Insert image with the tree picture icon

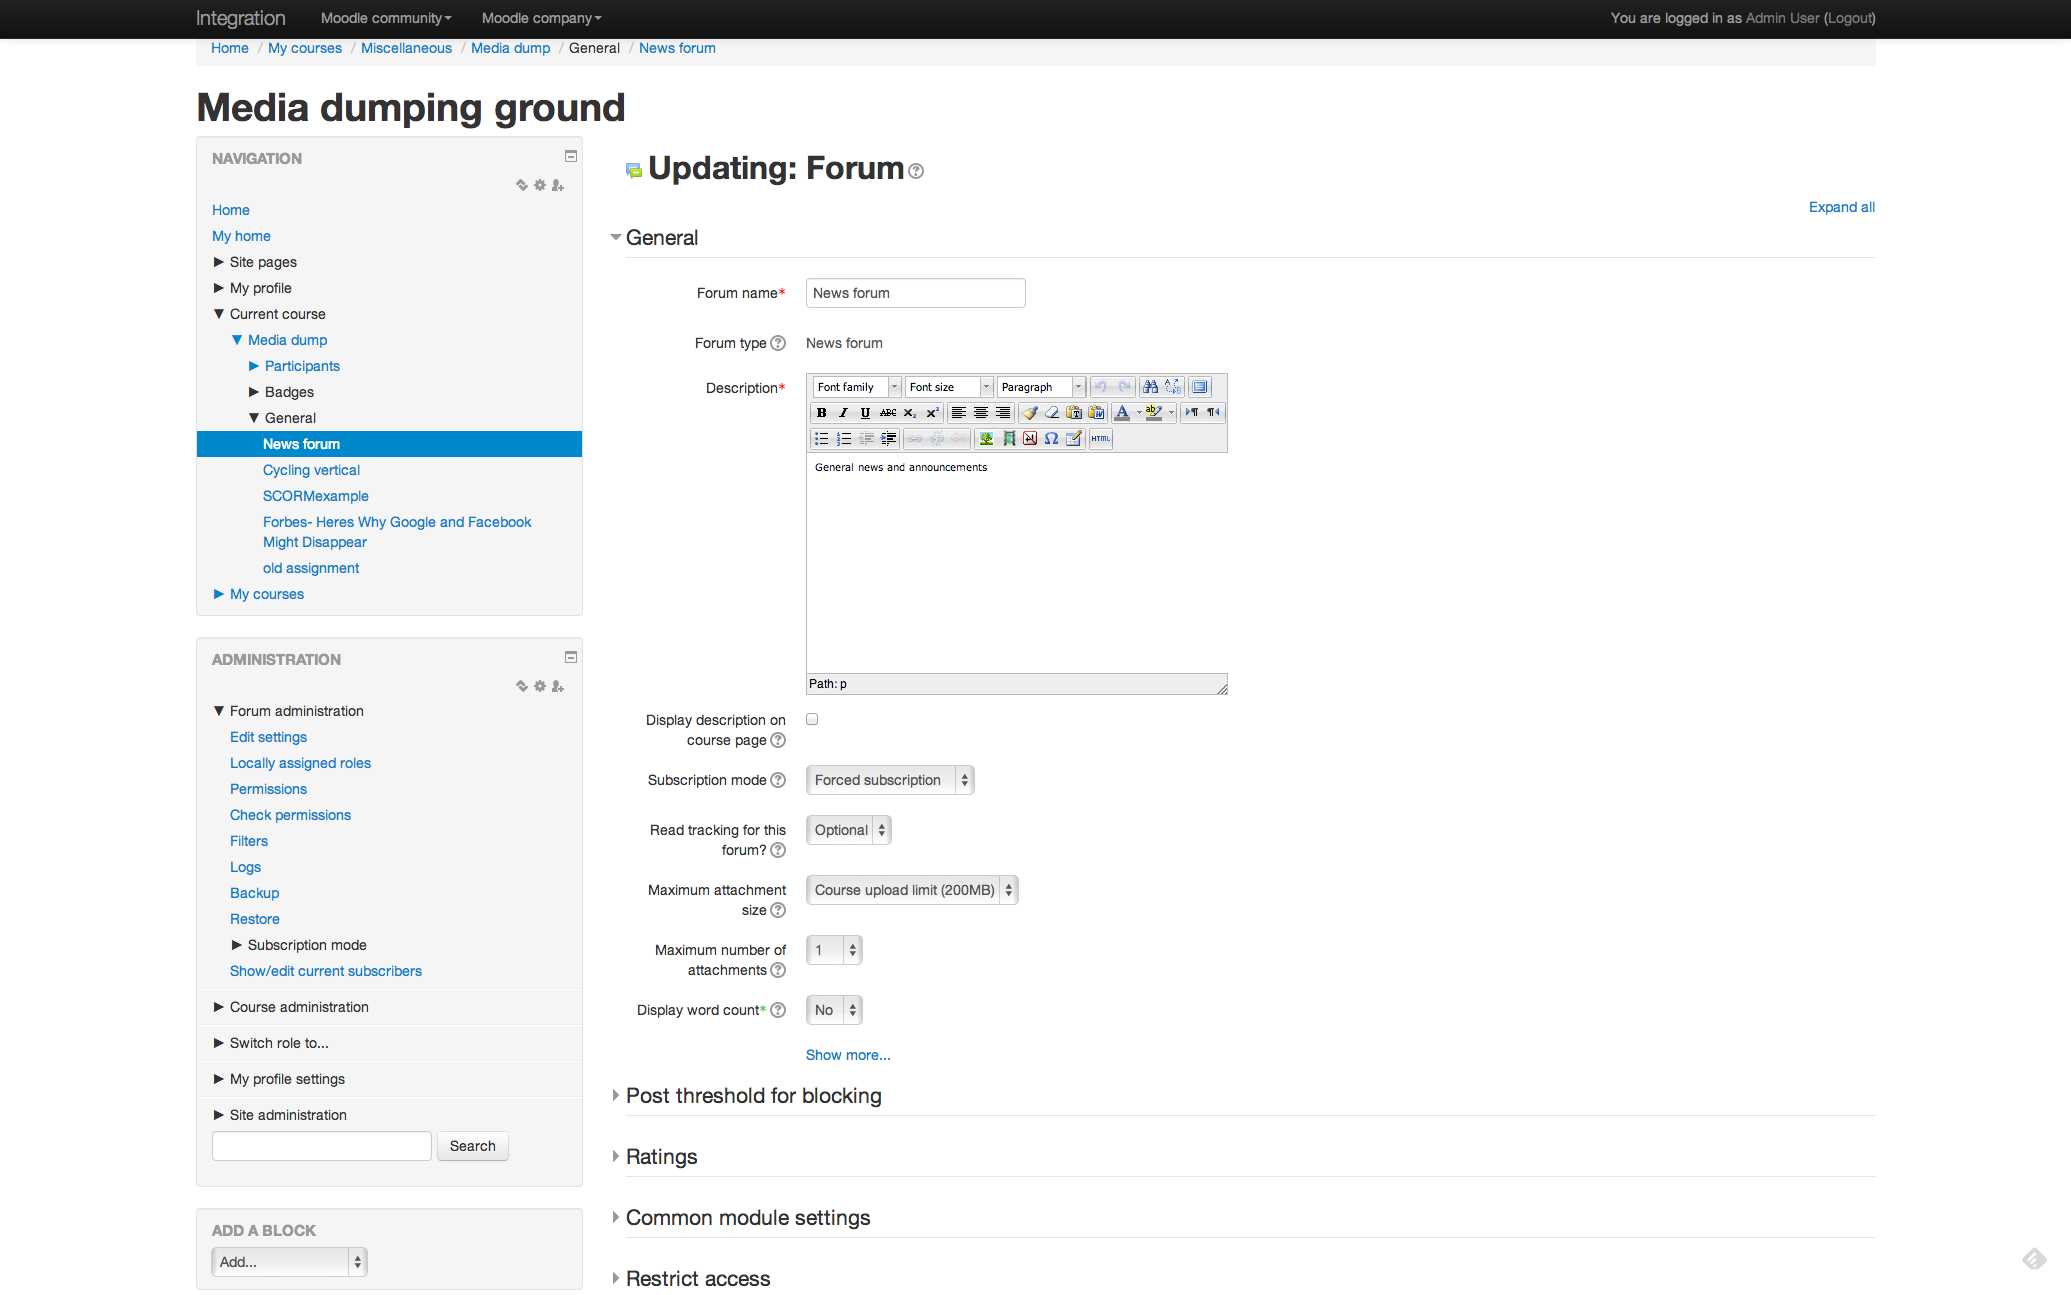[x=986, y=438]
